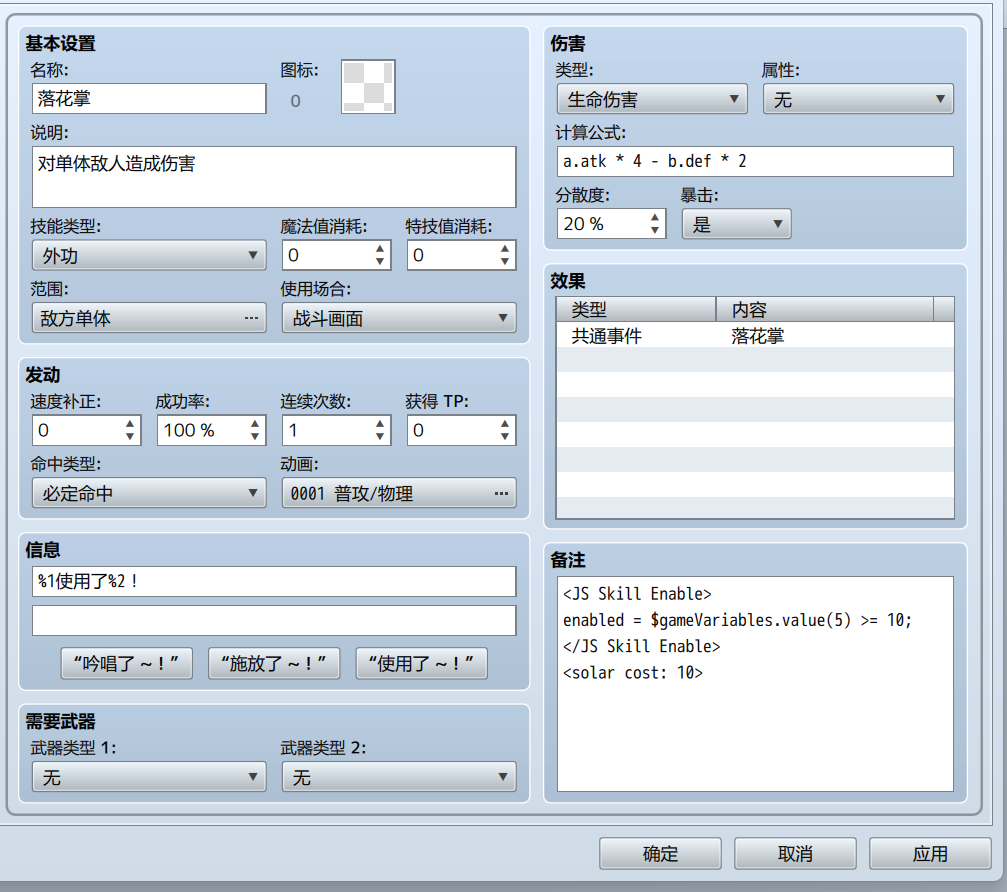The image size is (1007, 892).
Task: Open the 范围 selector showing 敌方单体
Action: pos(149,319)
